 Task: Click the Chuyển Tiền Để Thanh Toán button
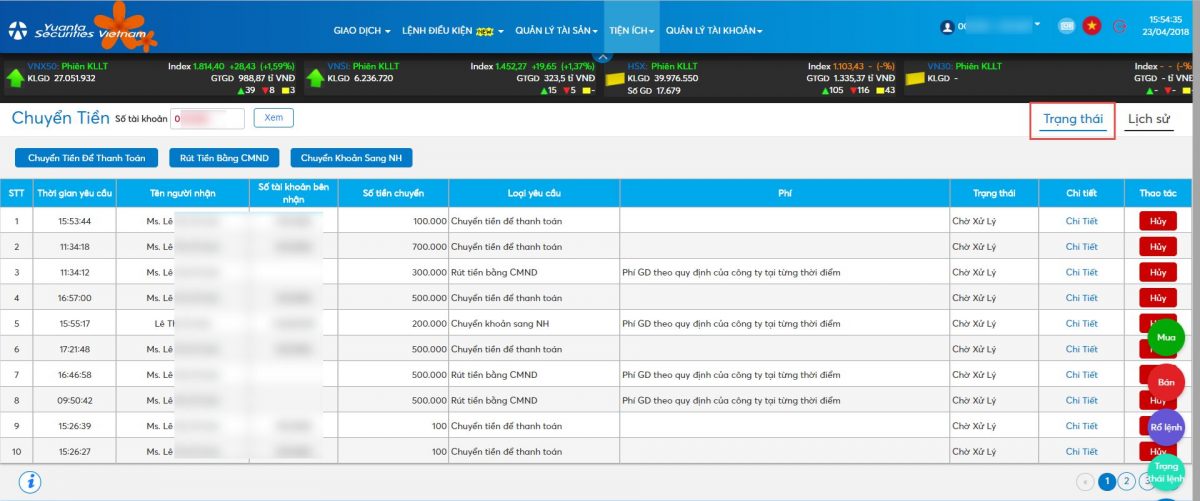(86, 158)
